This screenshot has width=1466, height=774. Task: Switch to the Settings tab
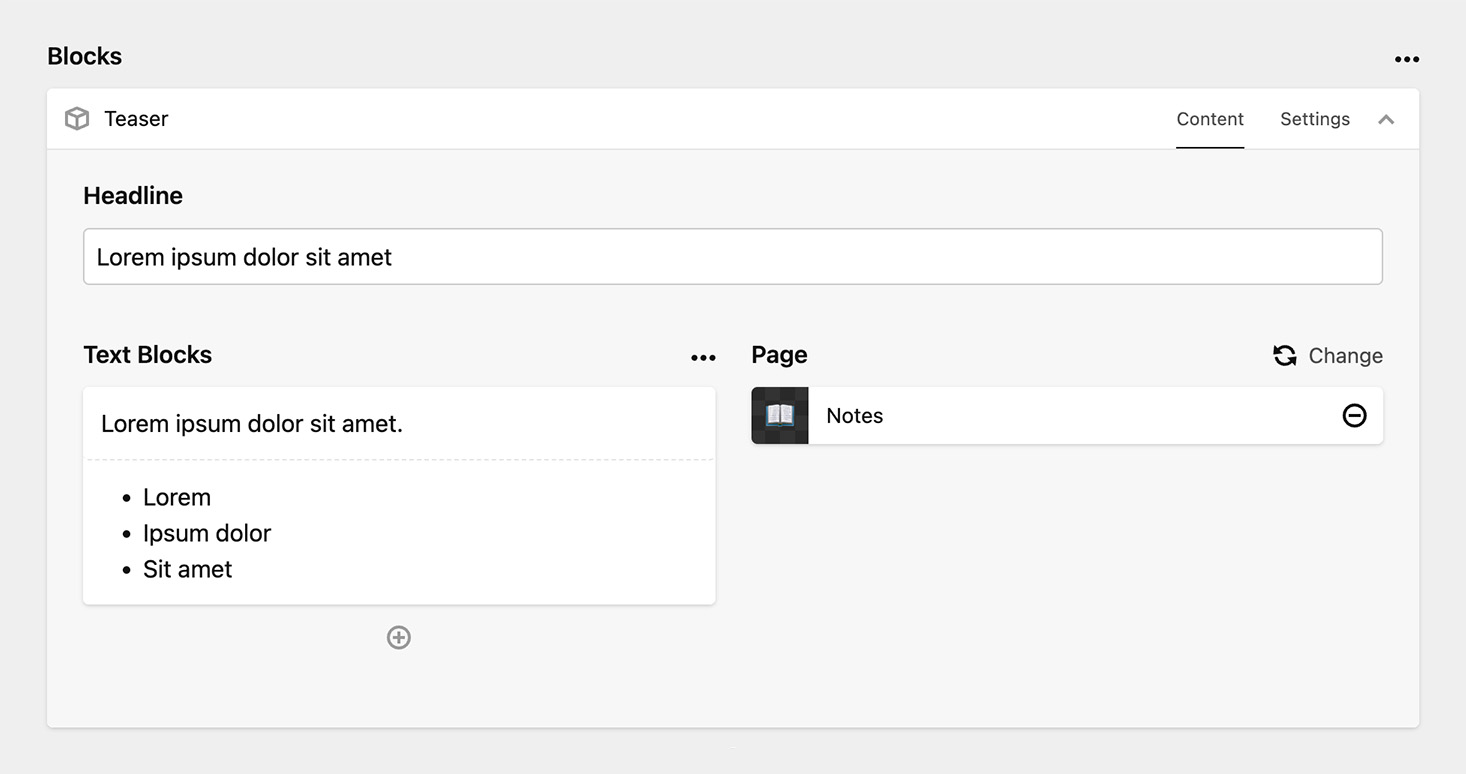[1314, 118]
